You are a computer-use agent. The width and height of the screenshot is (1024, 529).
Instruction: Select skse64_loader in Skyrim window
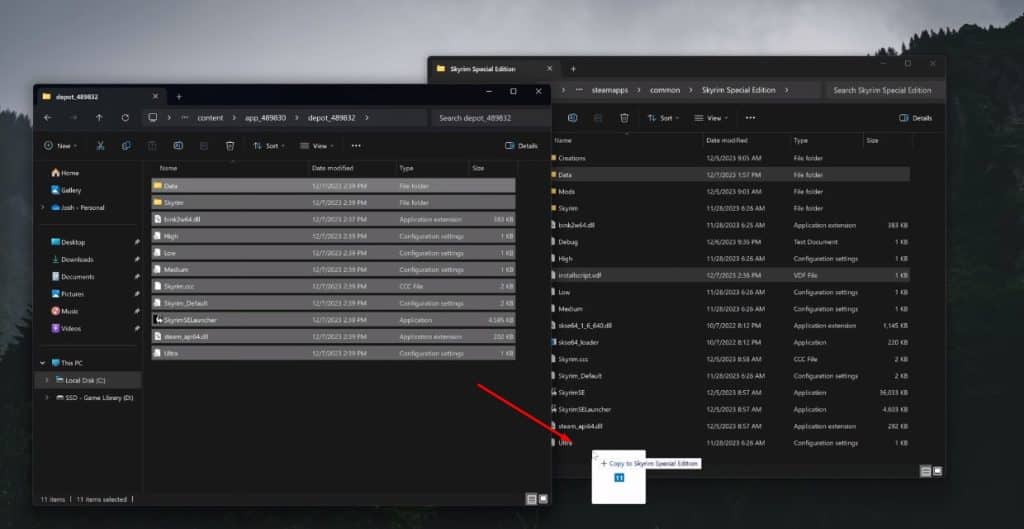click(730, 342)
